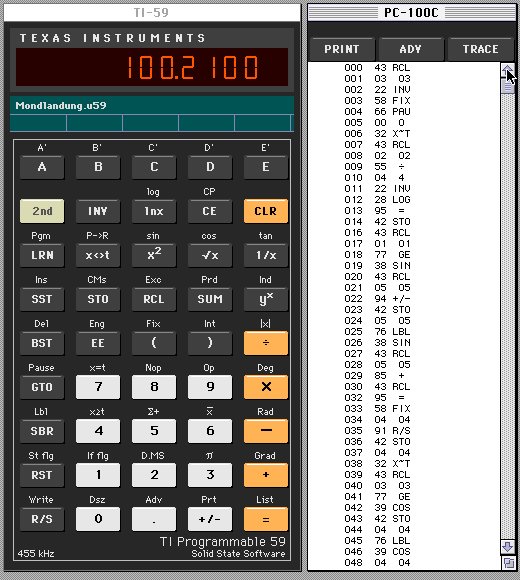
Task: Click the x<>t exchange key
Action: 98,255
